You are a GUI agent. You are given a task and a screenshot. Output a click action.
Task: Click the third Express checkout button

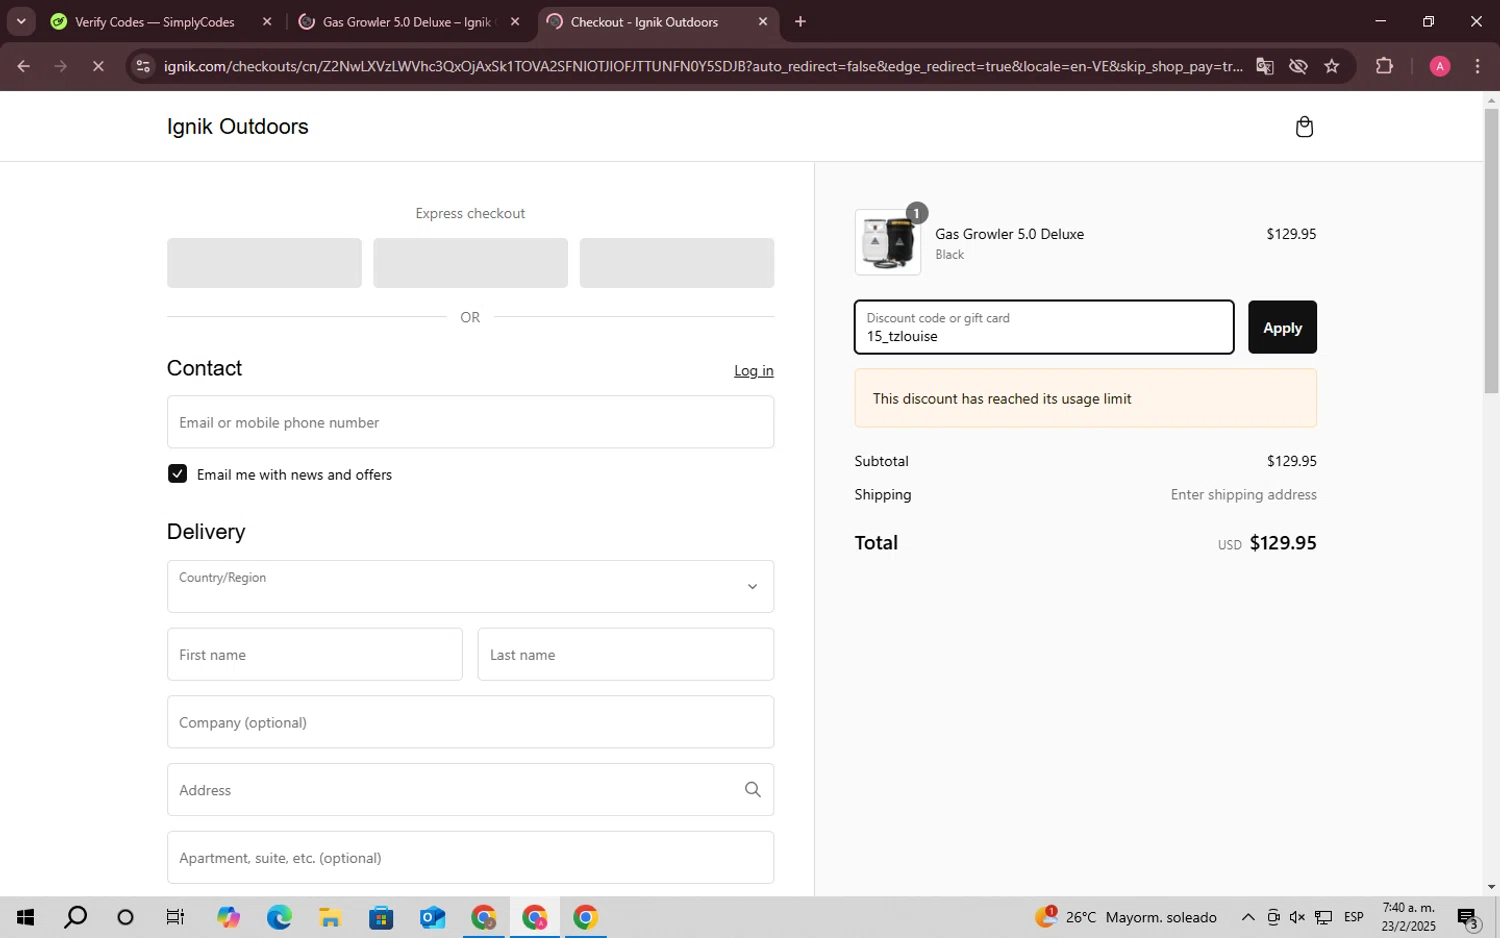677,263
